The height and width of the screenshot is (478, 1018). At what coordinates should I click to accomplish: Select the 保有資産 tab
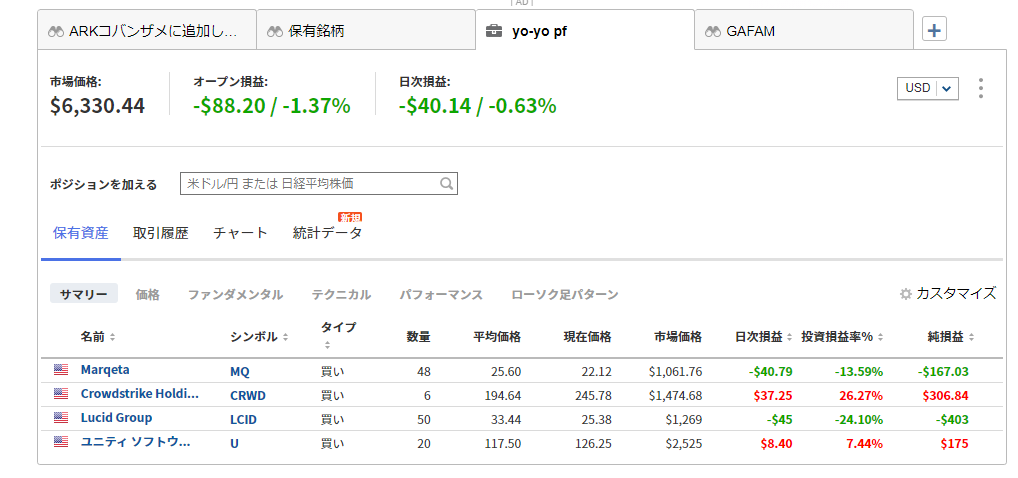click(x=81, y=233)
